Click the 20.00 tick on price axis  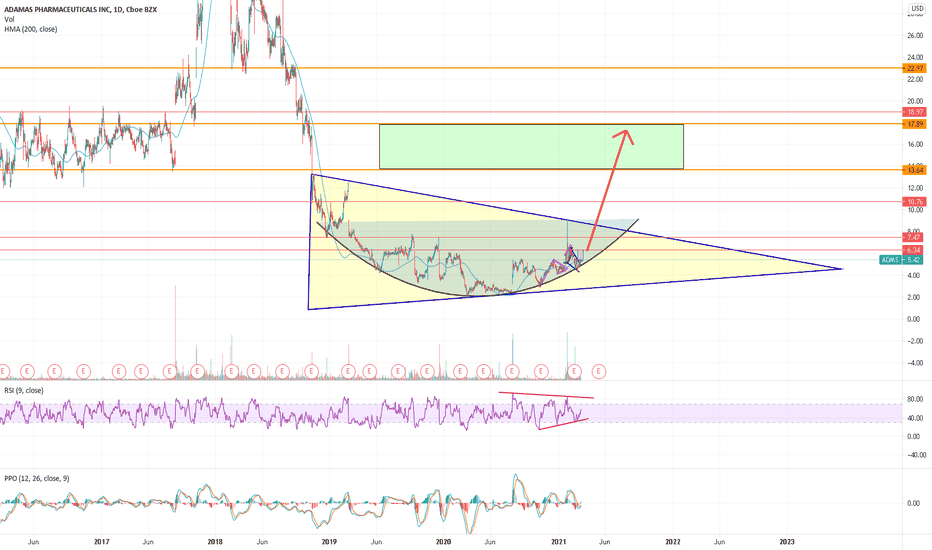pyautogui.click(x=915, y=101)
